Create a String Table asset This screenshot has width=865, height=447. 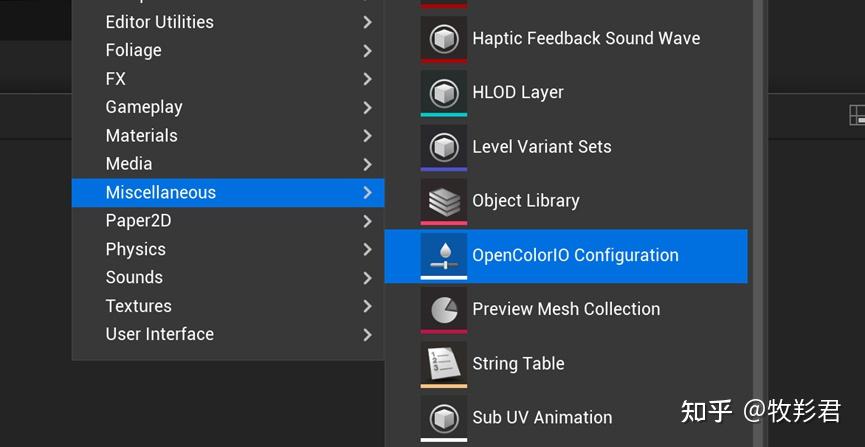(x=518, y=363)
